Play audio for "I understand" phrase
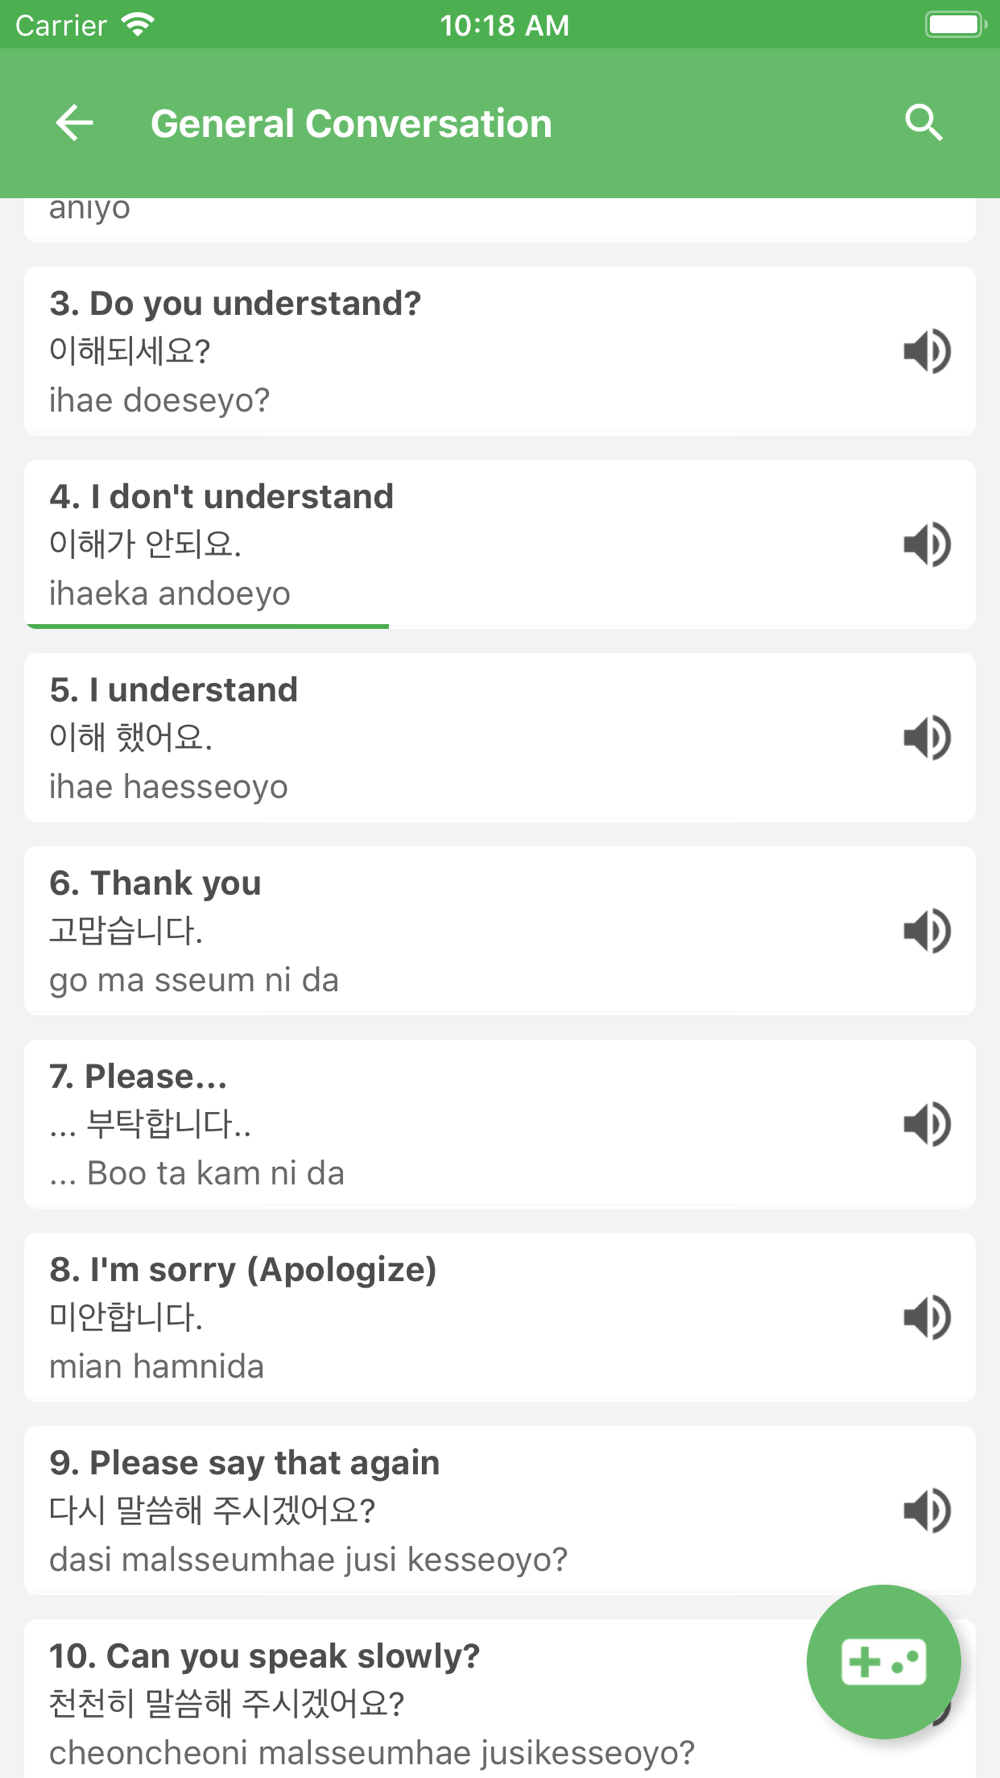 click(927, 737)
